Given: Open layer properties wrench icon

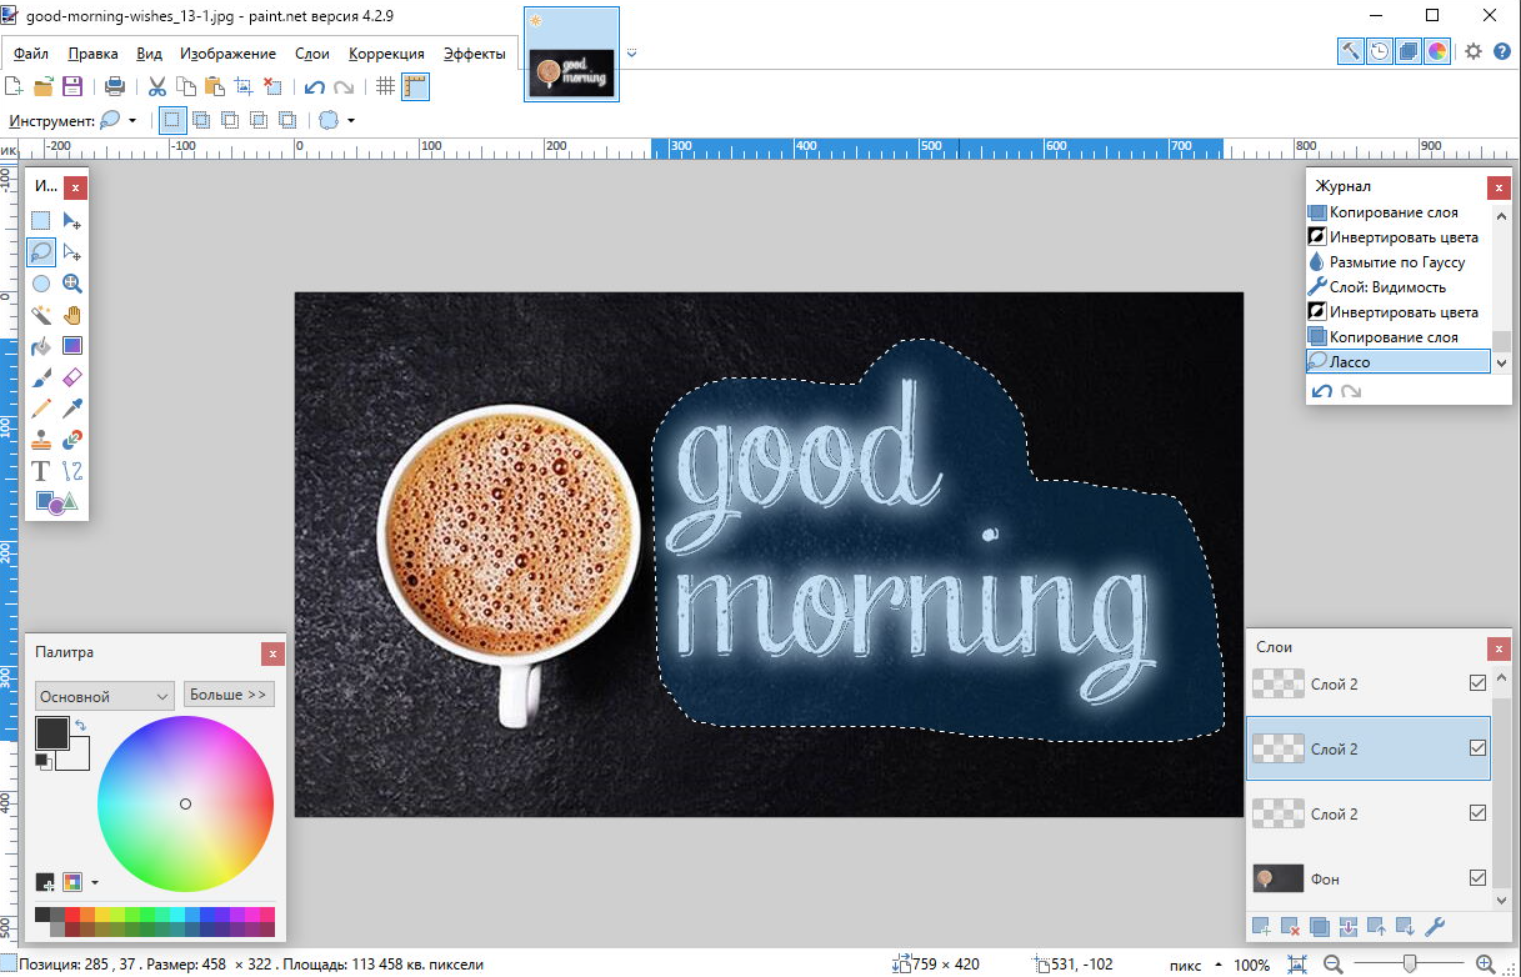Looking at the screenshot, I should tap(1435, 927).
